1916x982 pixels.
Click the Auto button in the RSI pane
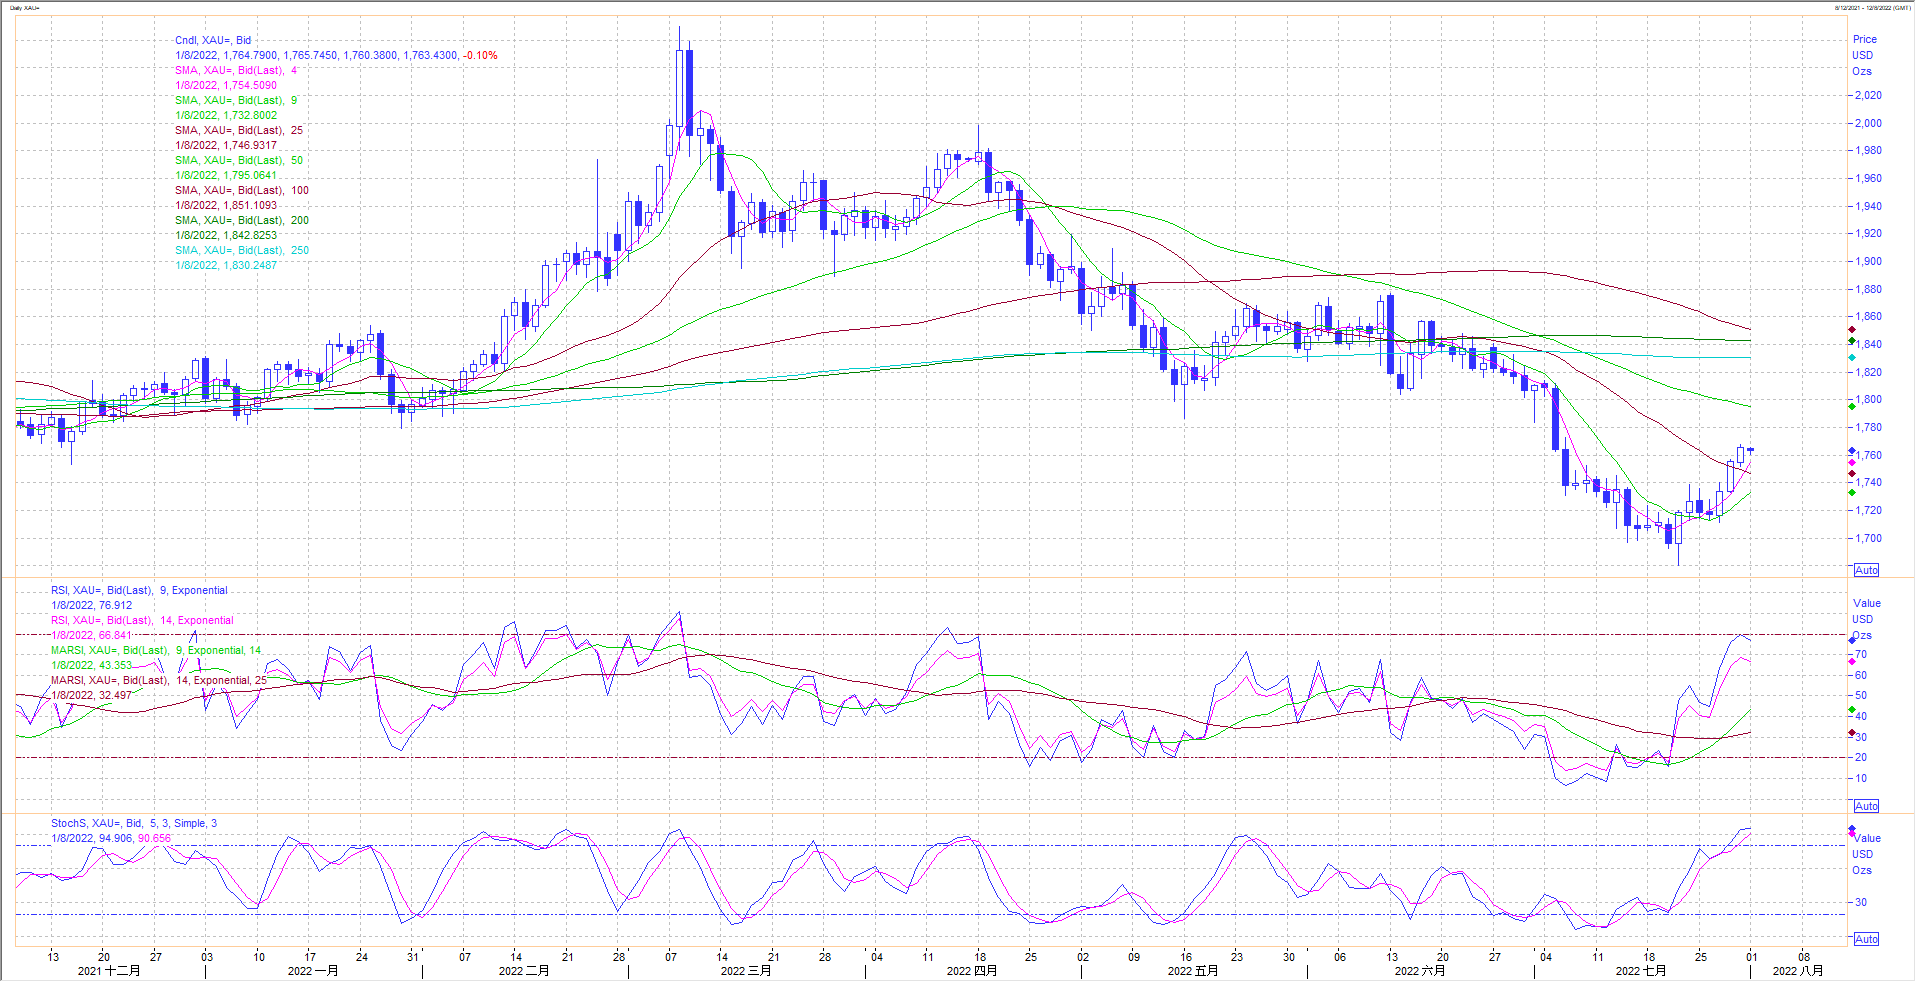[x=1866, y=806]
